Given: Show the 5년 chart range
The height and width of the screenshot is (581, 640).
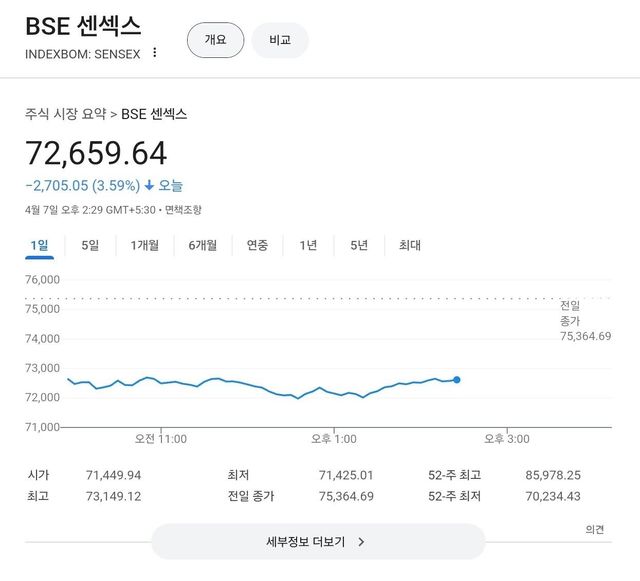Looking at the screenshot, I should (x=359, y=246).
